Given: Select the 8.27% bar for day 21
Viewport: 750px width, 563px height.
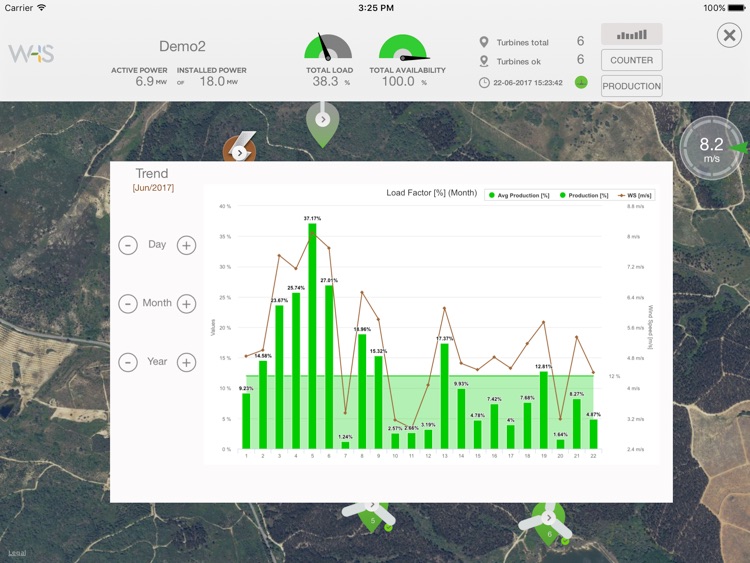Looking at the screenshot, I should pyautogui.click(x=577, y=424).
